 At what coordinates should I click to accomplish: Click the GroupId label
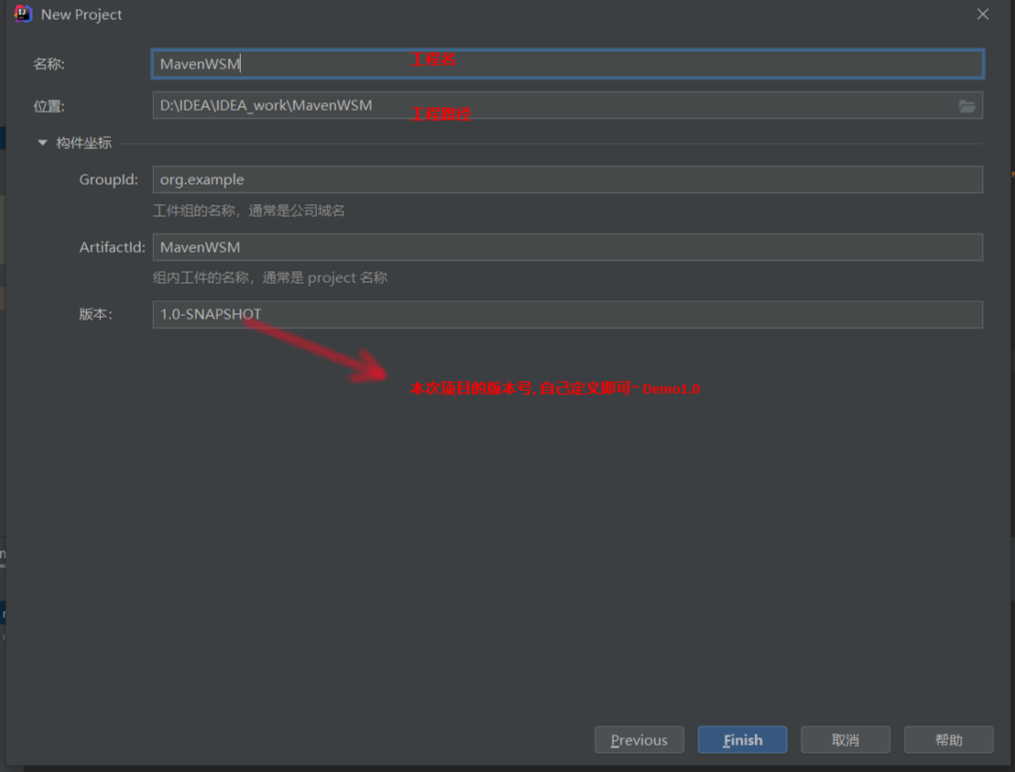108,179
